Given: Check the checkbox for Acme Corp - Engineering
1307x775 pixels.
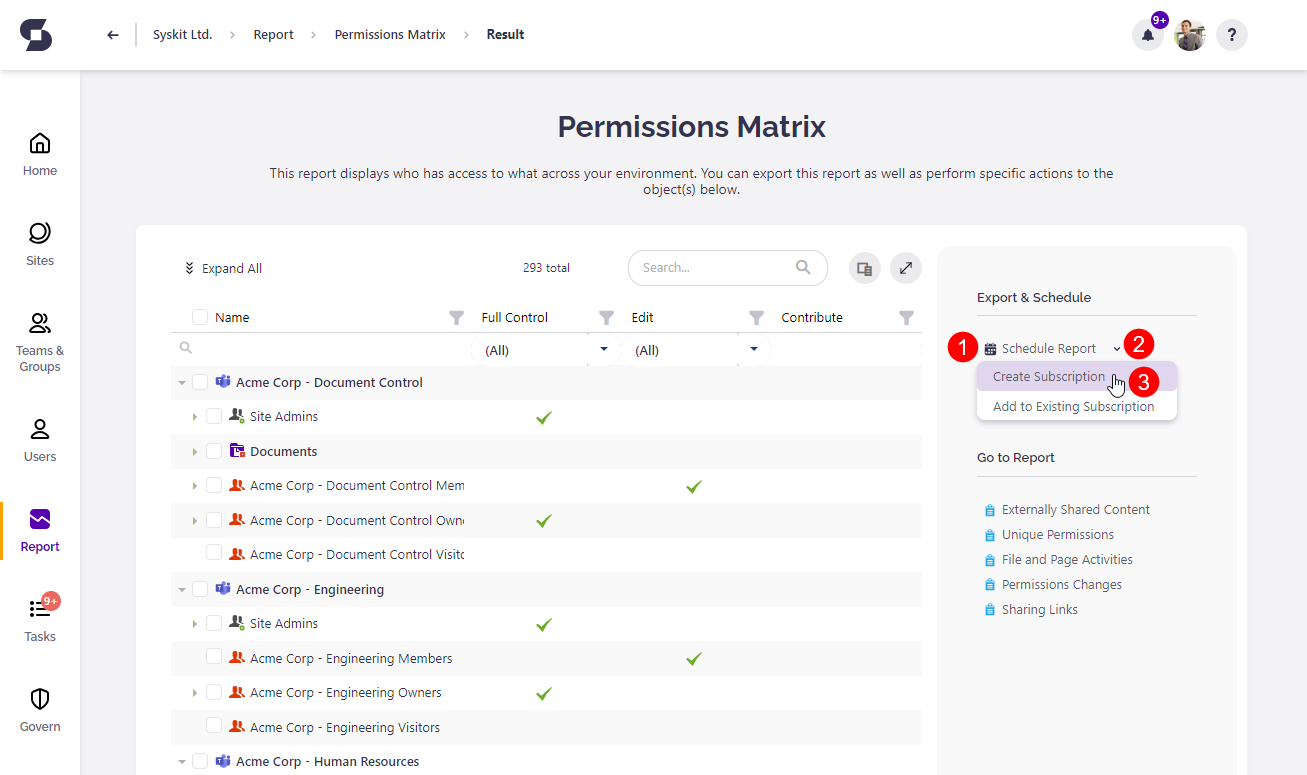Looking at the screenshot, I should (x=199, y=589).
